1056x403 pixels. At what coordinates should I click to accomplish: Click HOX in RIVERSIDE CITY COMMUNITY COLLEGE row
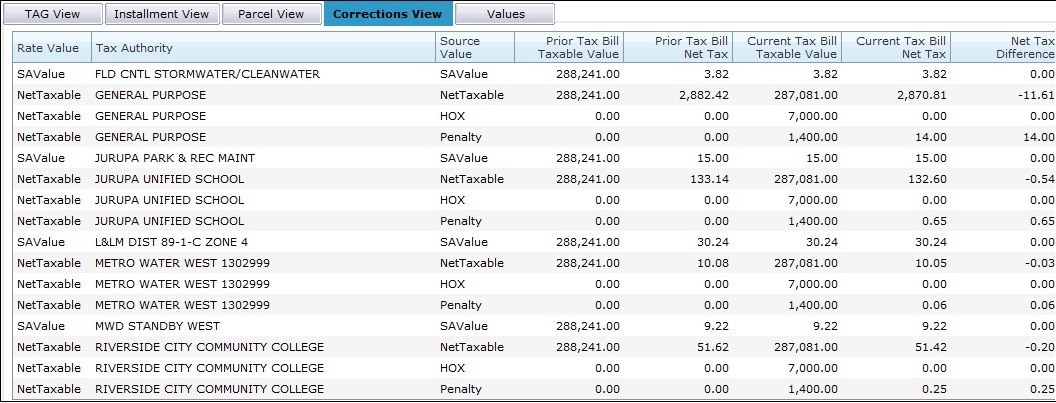click(x=453, y=368)
